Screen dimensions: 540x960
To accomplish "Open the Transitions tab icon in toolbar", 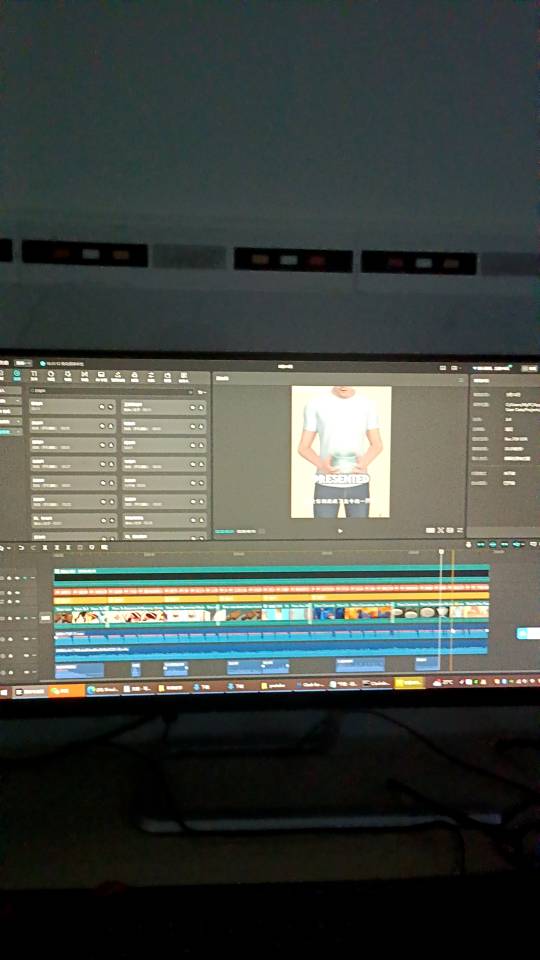I will (84, 377).
